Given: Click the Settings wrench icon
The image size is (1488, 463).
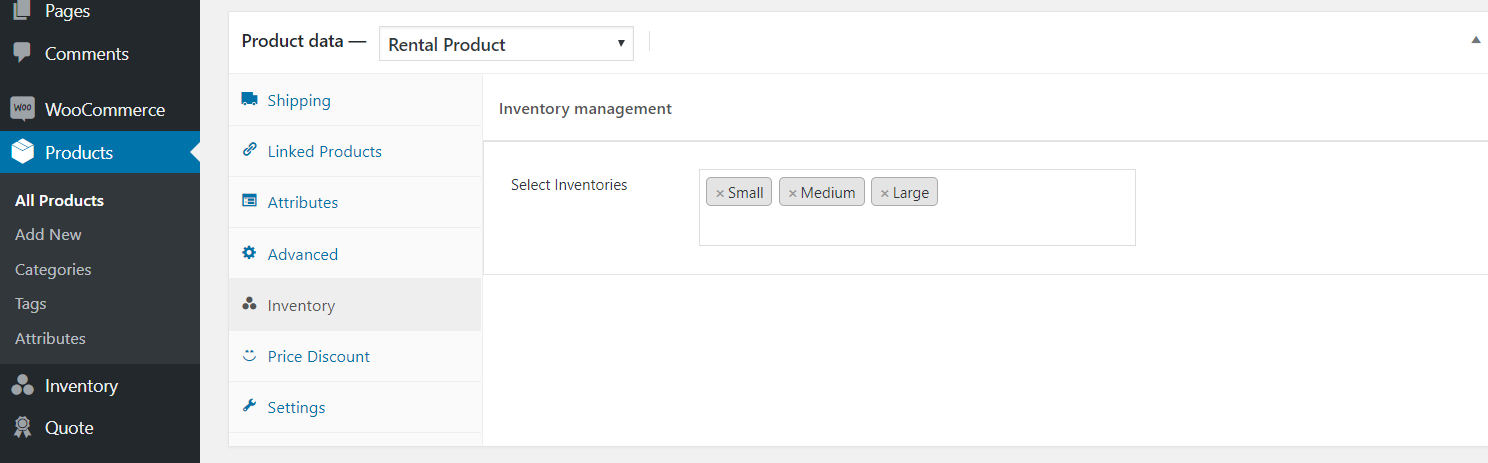Looking at the screenshot, I should point(249,407).
